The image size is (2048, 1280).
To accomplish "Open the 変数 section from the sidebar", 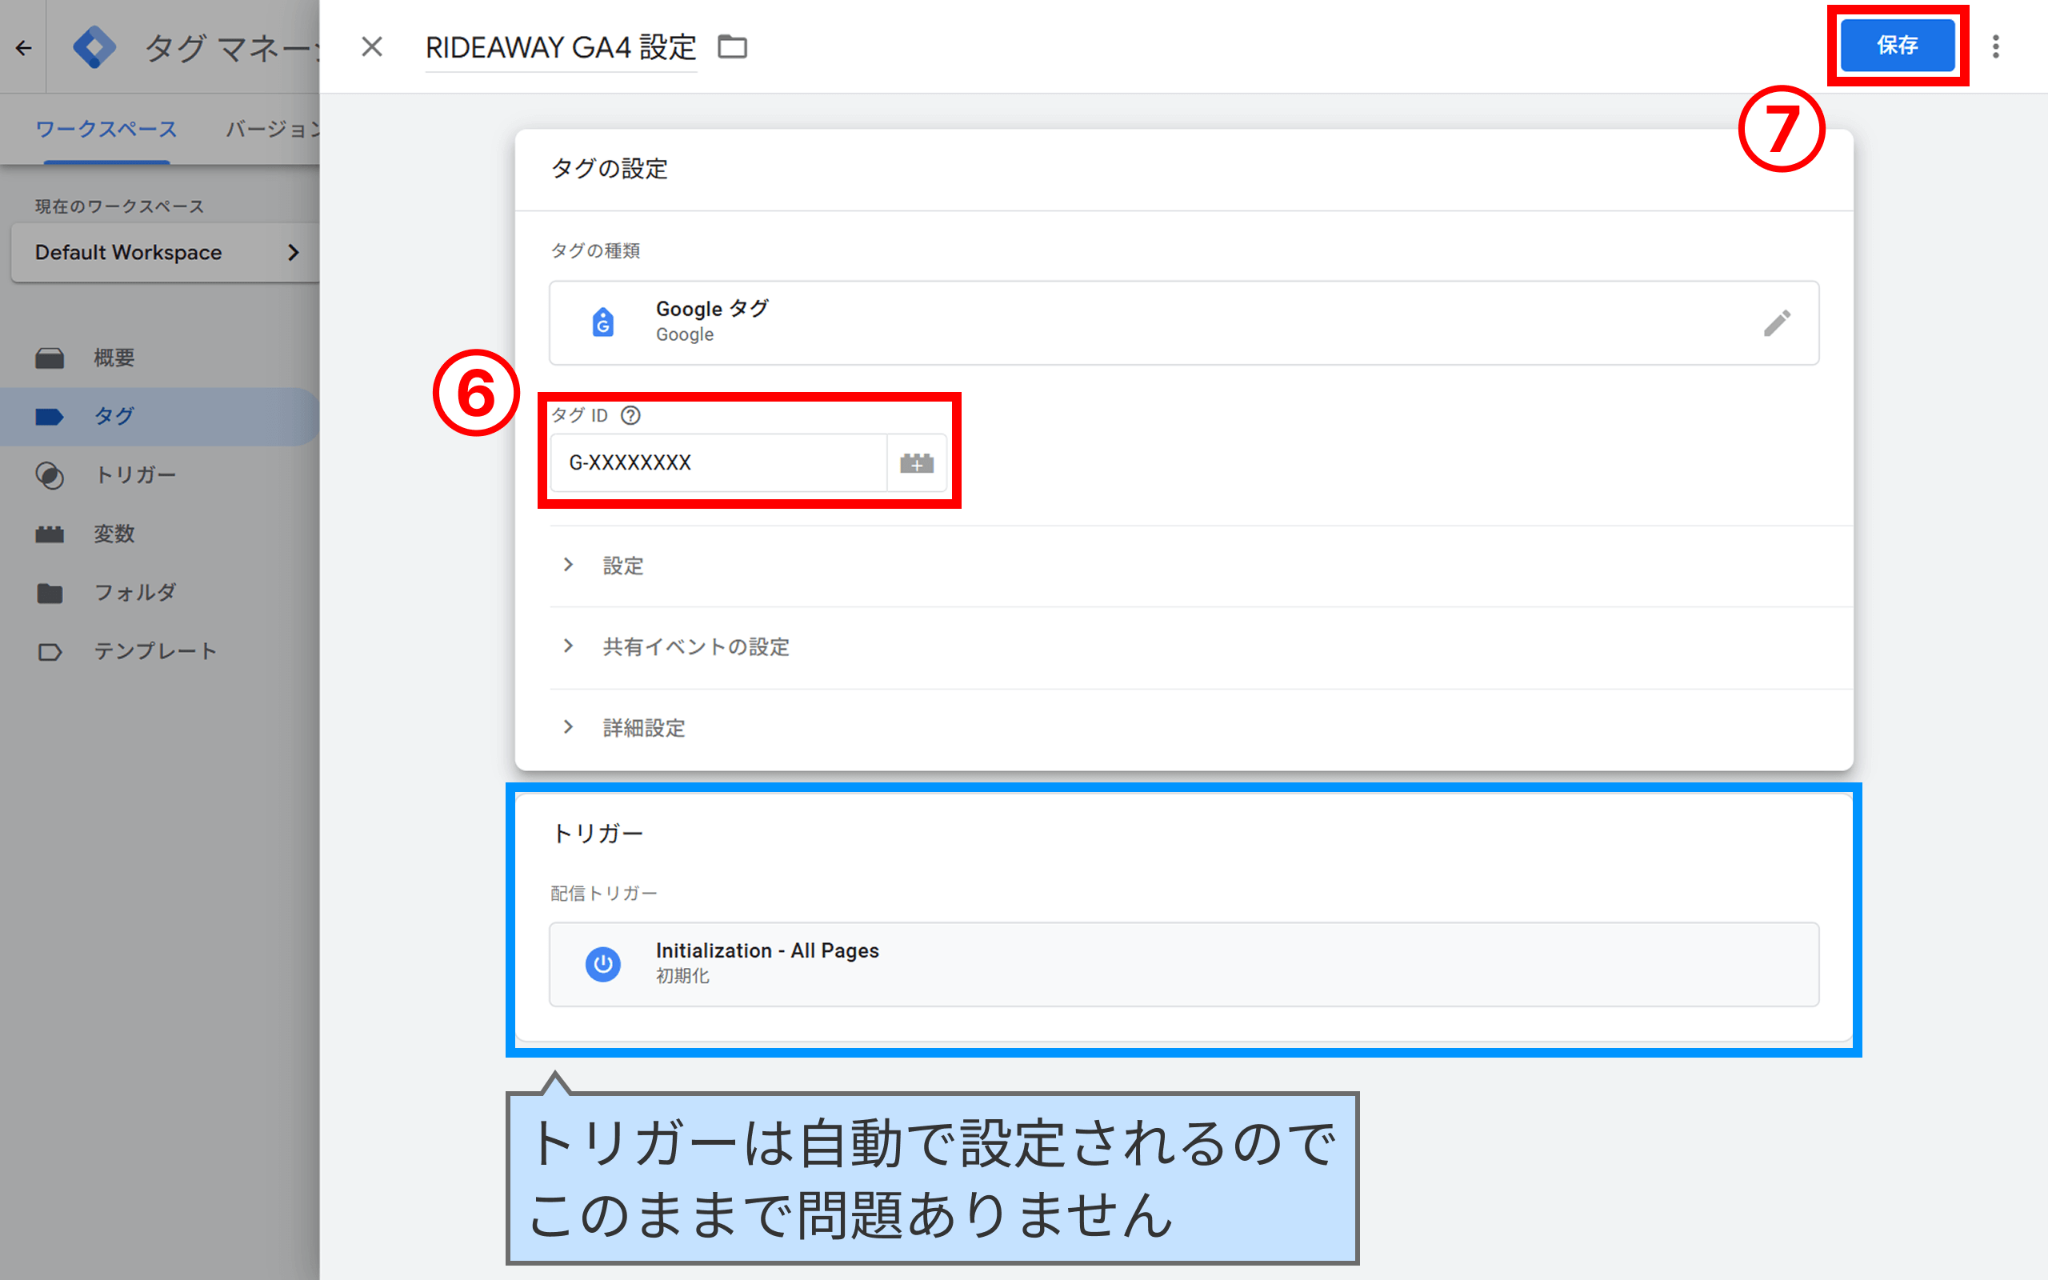I will pyautogui.click(x=114, y=533).
